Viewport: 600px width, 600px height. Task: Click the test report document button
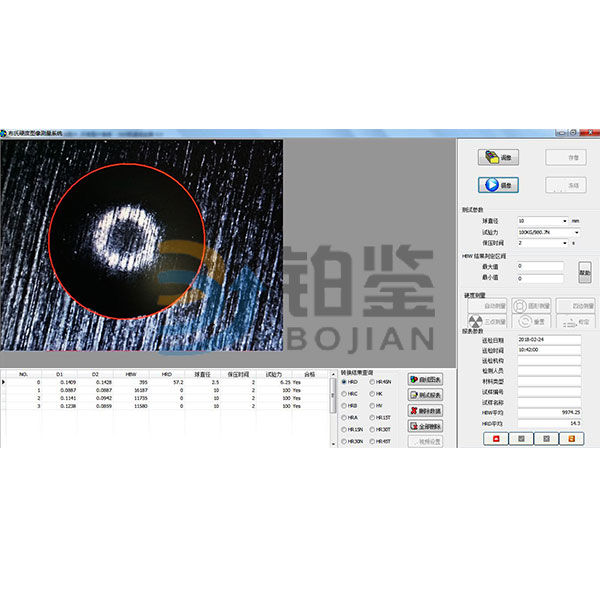pyautogui.click(x=425, y=395)
